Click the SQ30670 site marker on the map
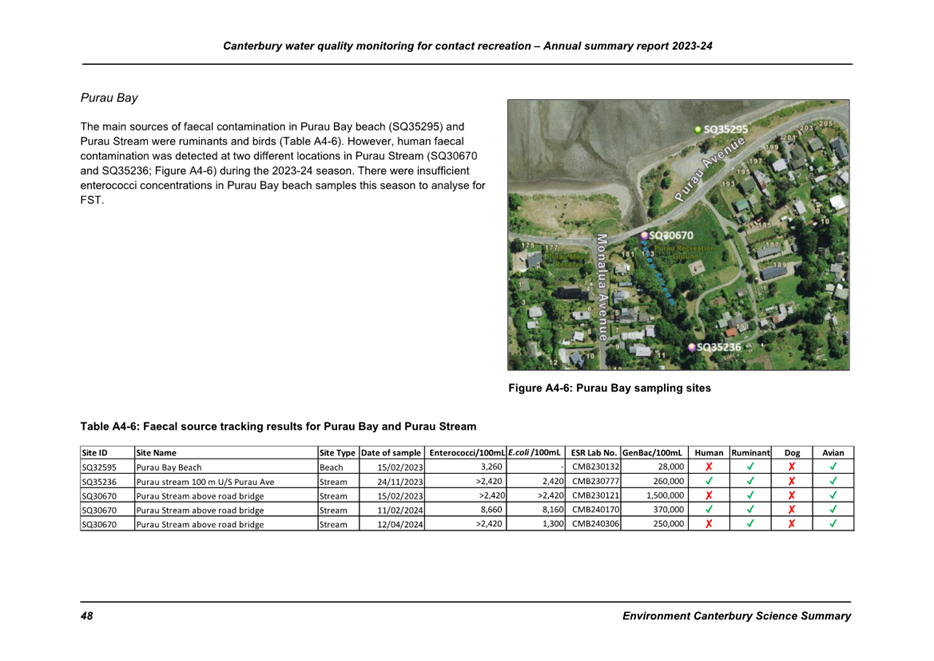The width and height of the screenshot is (934, 661). point(644,236)
